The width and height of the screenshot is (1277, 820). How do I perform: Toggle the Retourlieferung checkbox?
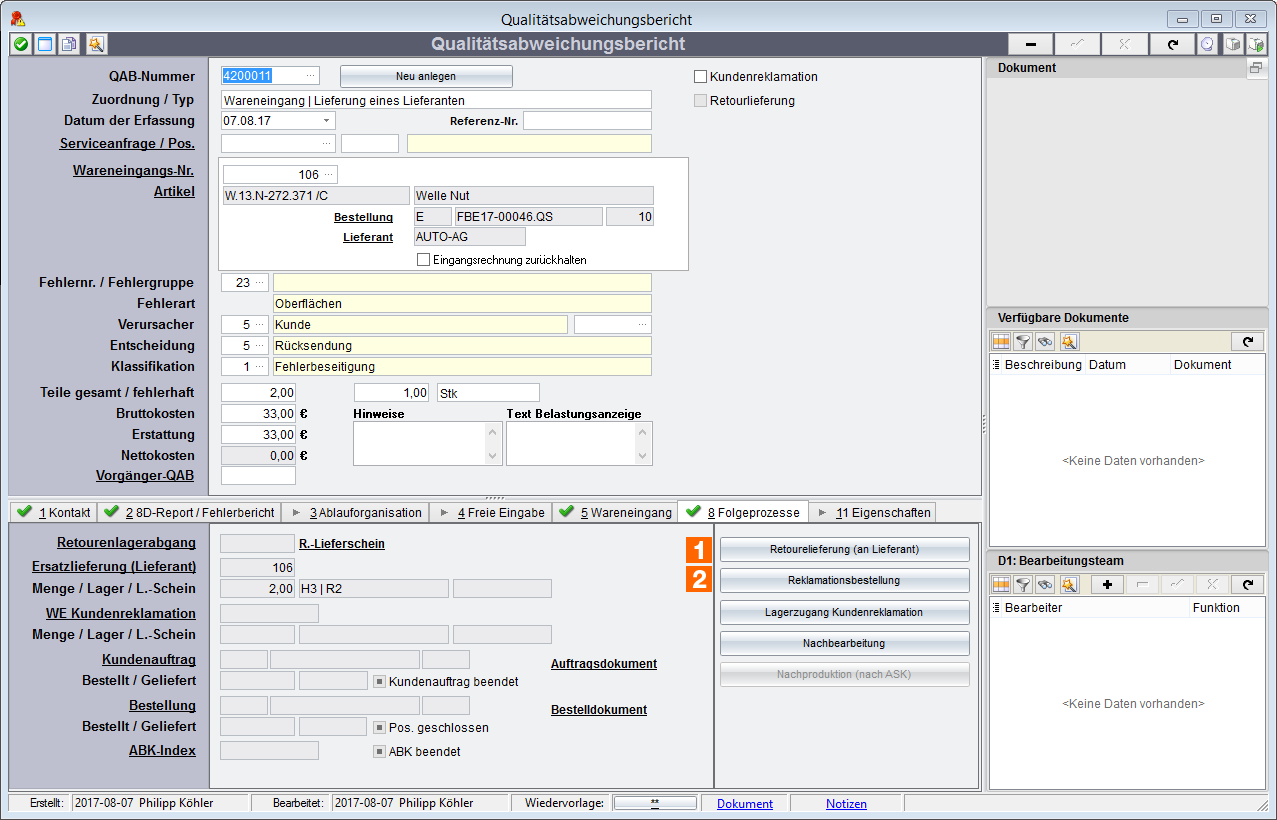pyautogui.click(x=700, y=100)
